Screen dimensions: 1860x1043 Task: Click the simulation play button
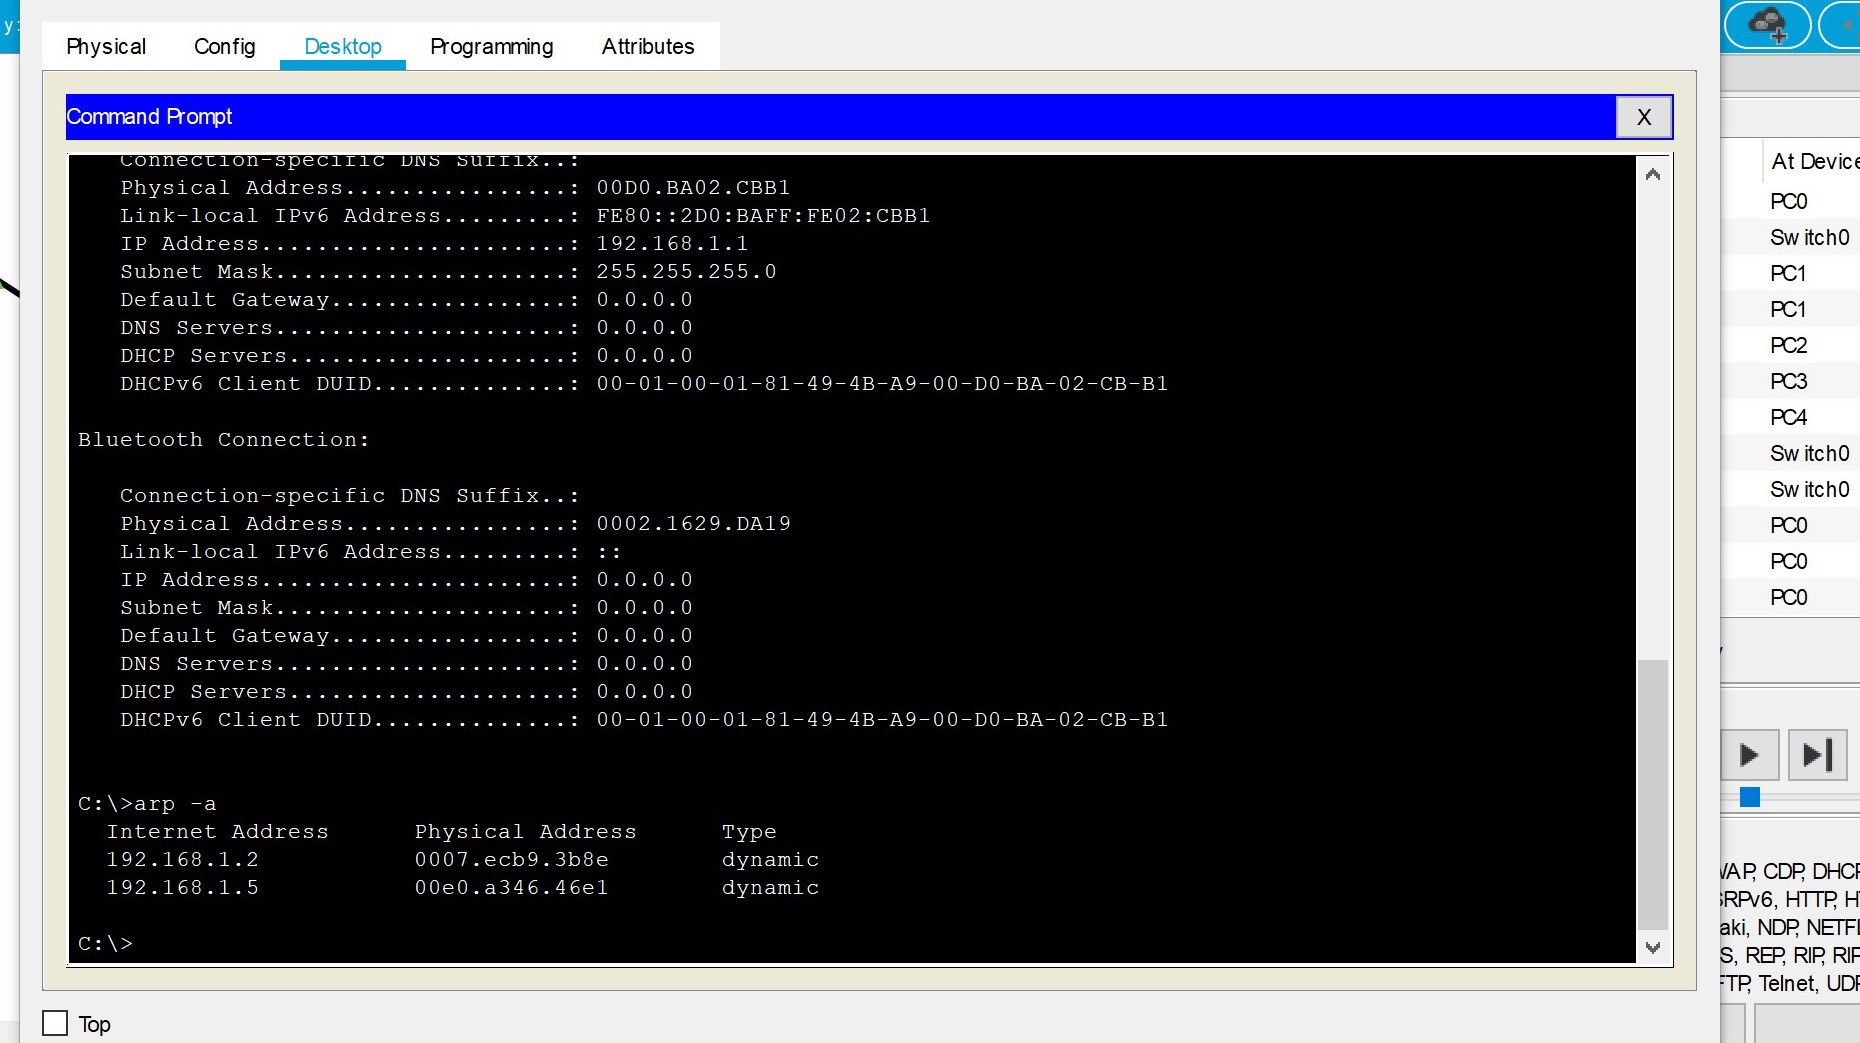pyautogui.click(x=1749, y=755)
